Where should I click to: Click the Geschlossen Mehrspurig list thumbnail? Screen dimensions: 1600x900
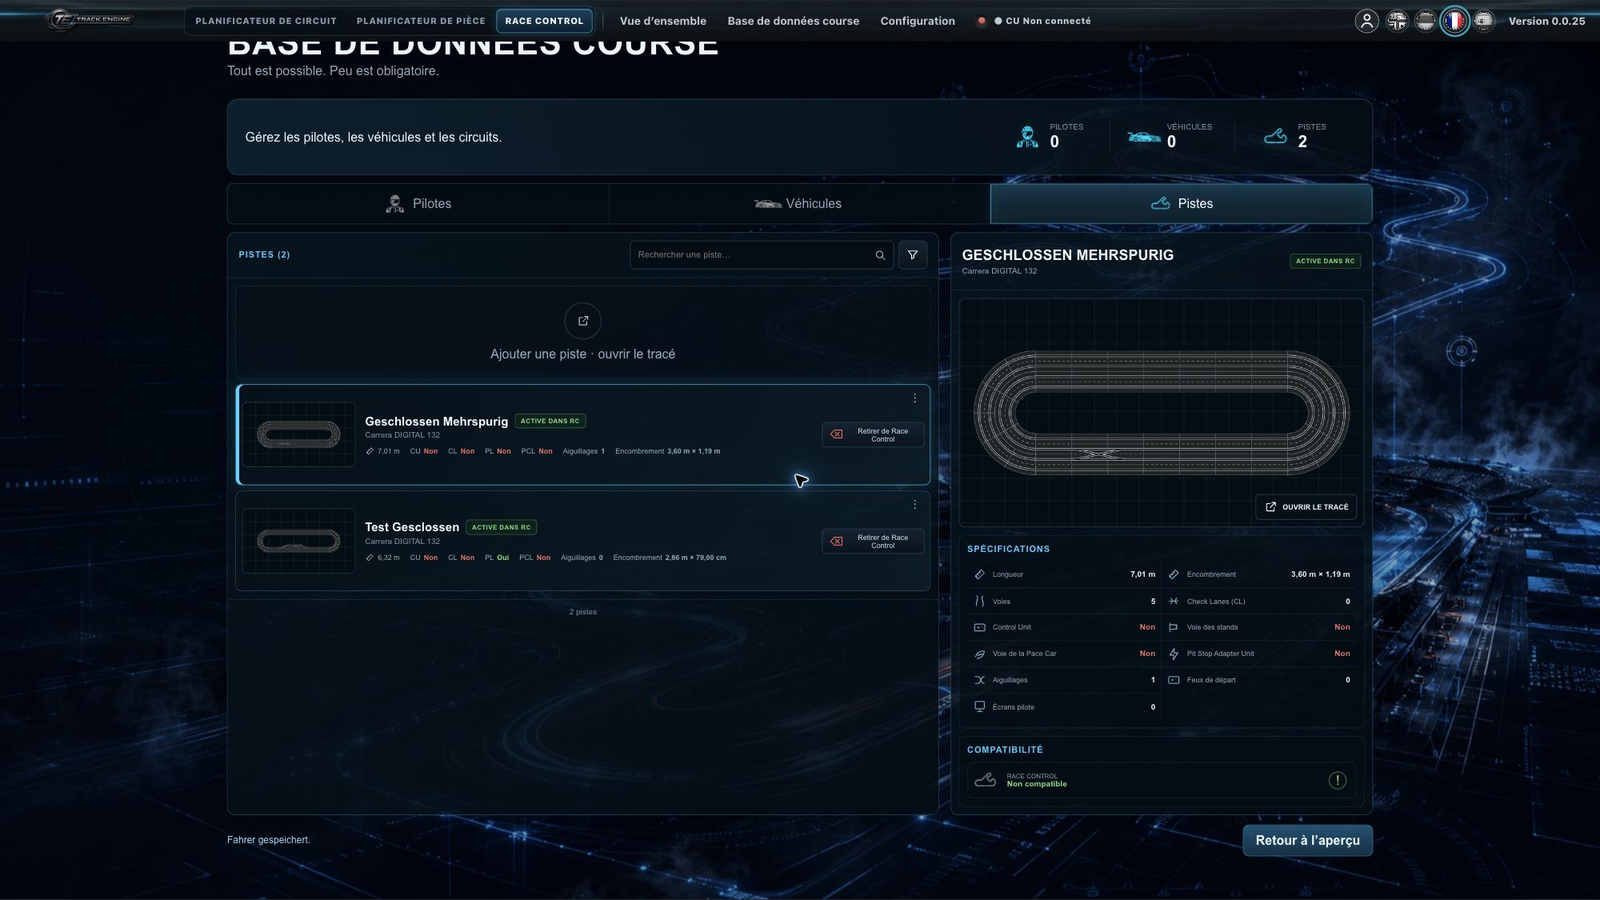[x=299, y=434]
